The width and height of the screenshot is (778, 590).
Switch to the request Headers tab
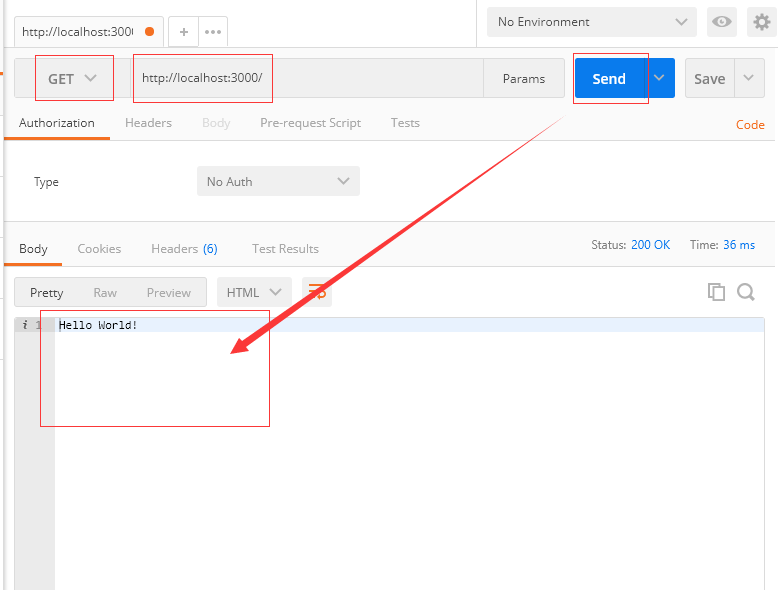point(148,123)
